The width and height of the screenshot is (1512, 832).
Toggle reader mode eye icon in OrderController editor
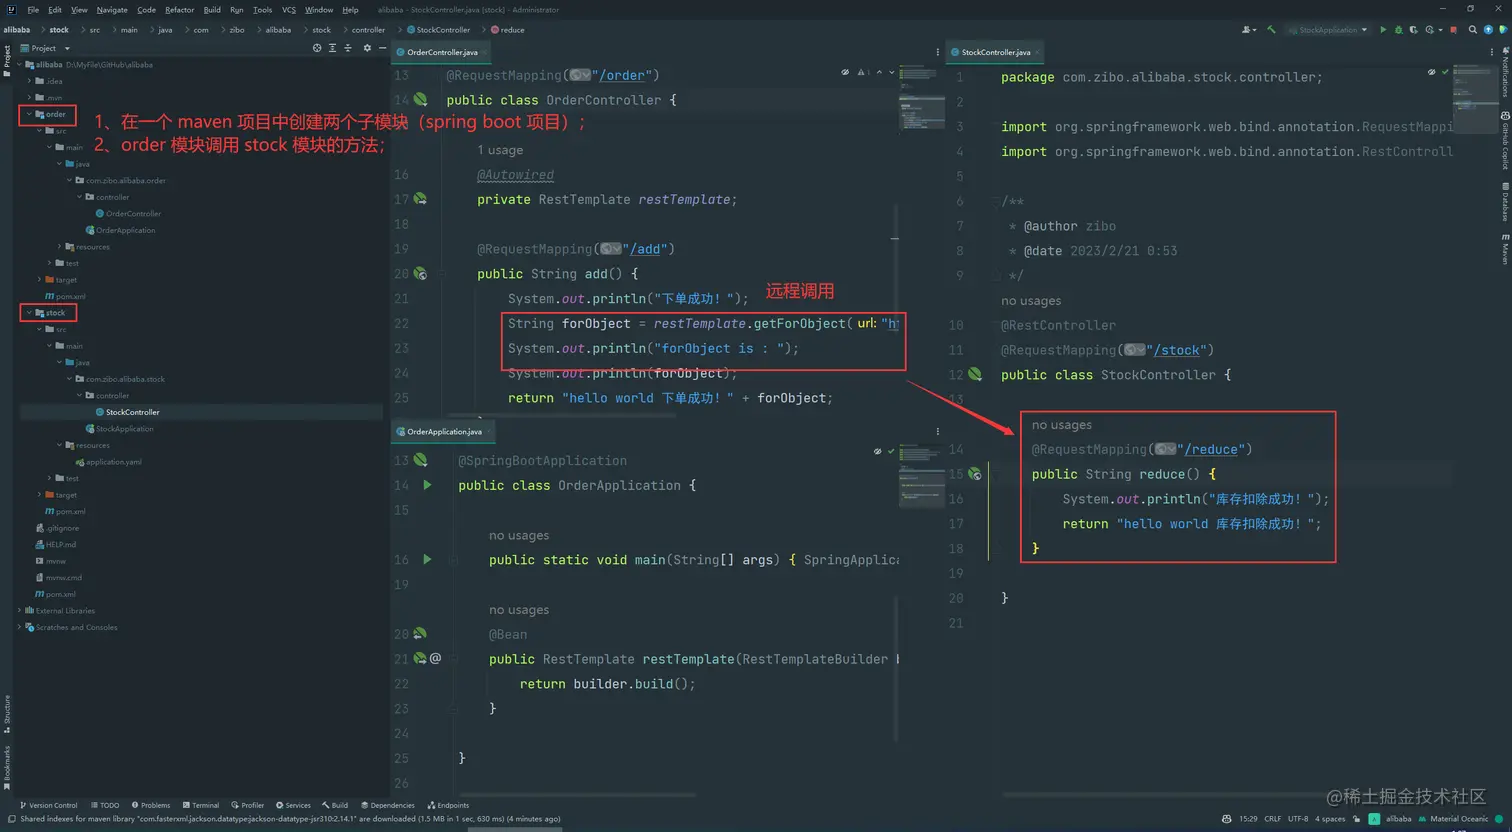pos(846,72)
